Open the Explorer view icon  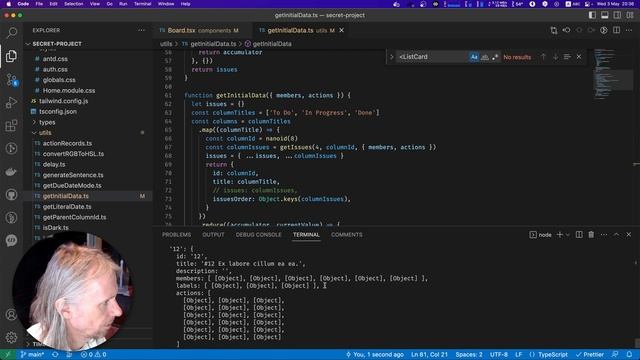coord(11,56)
